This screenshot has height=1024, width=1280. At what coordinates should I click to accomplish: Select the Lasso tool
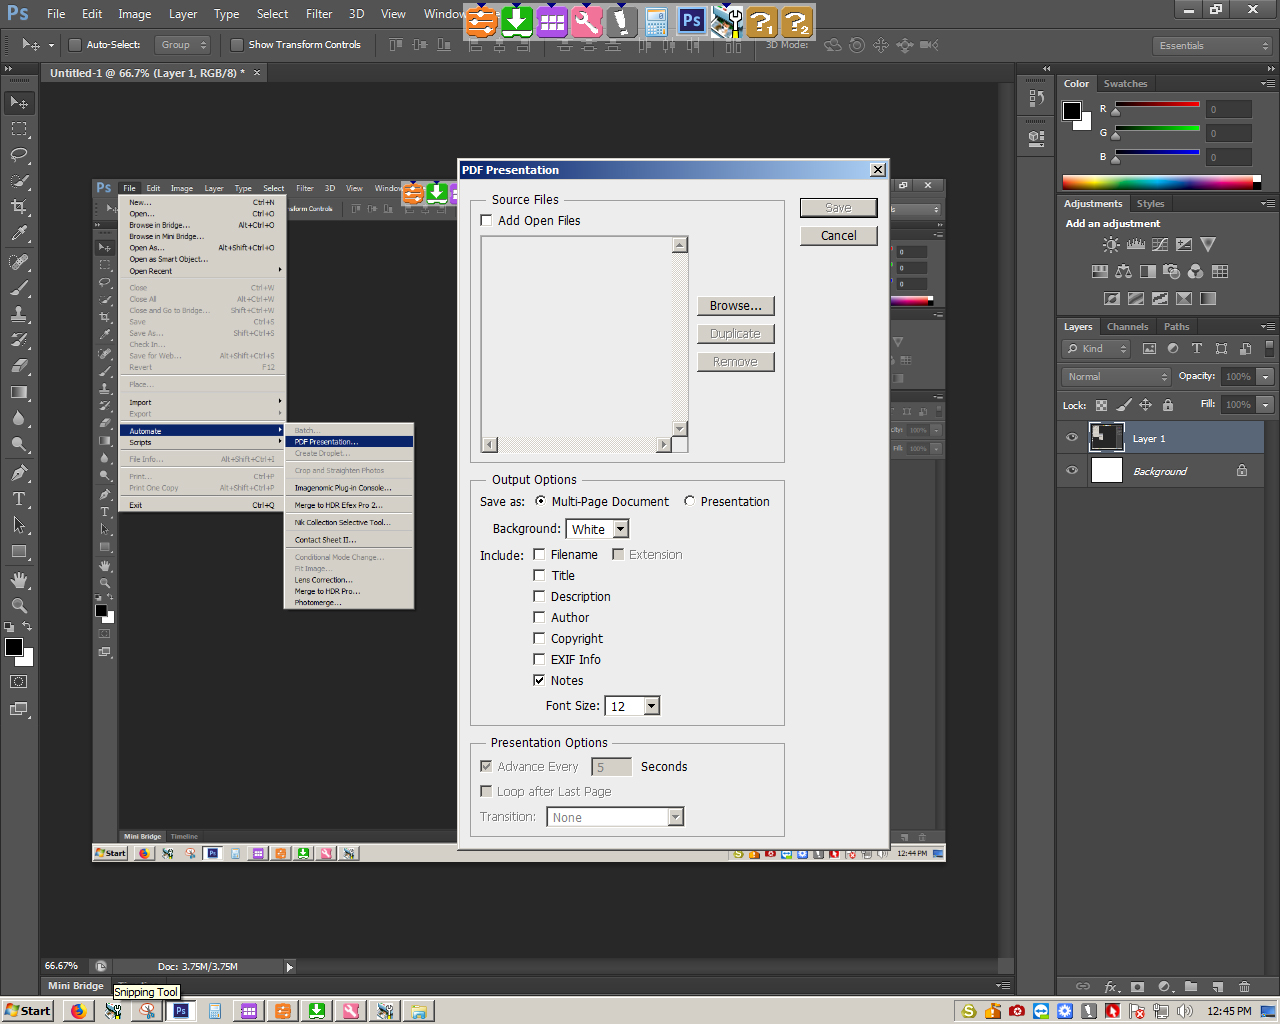coord(19,155)
